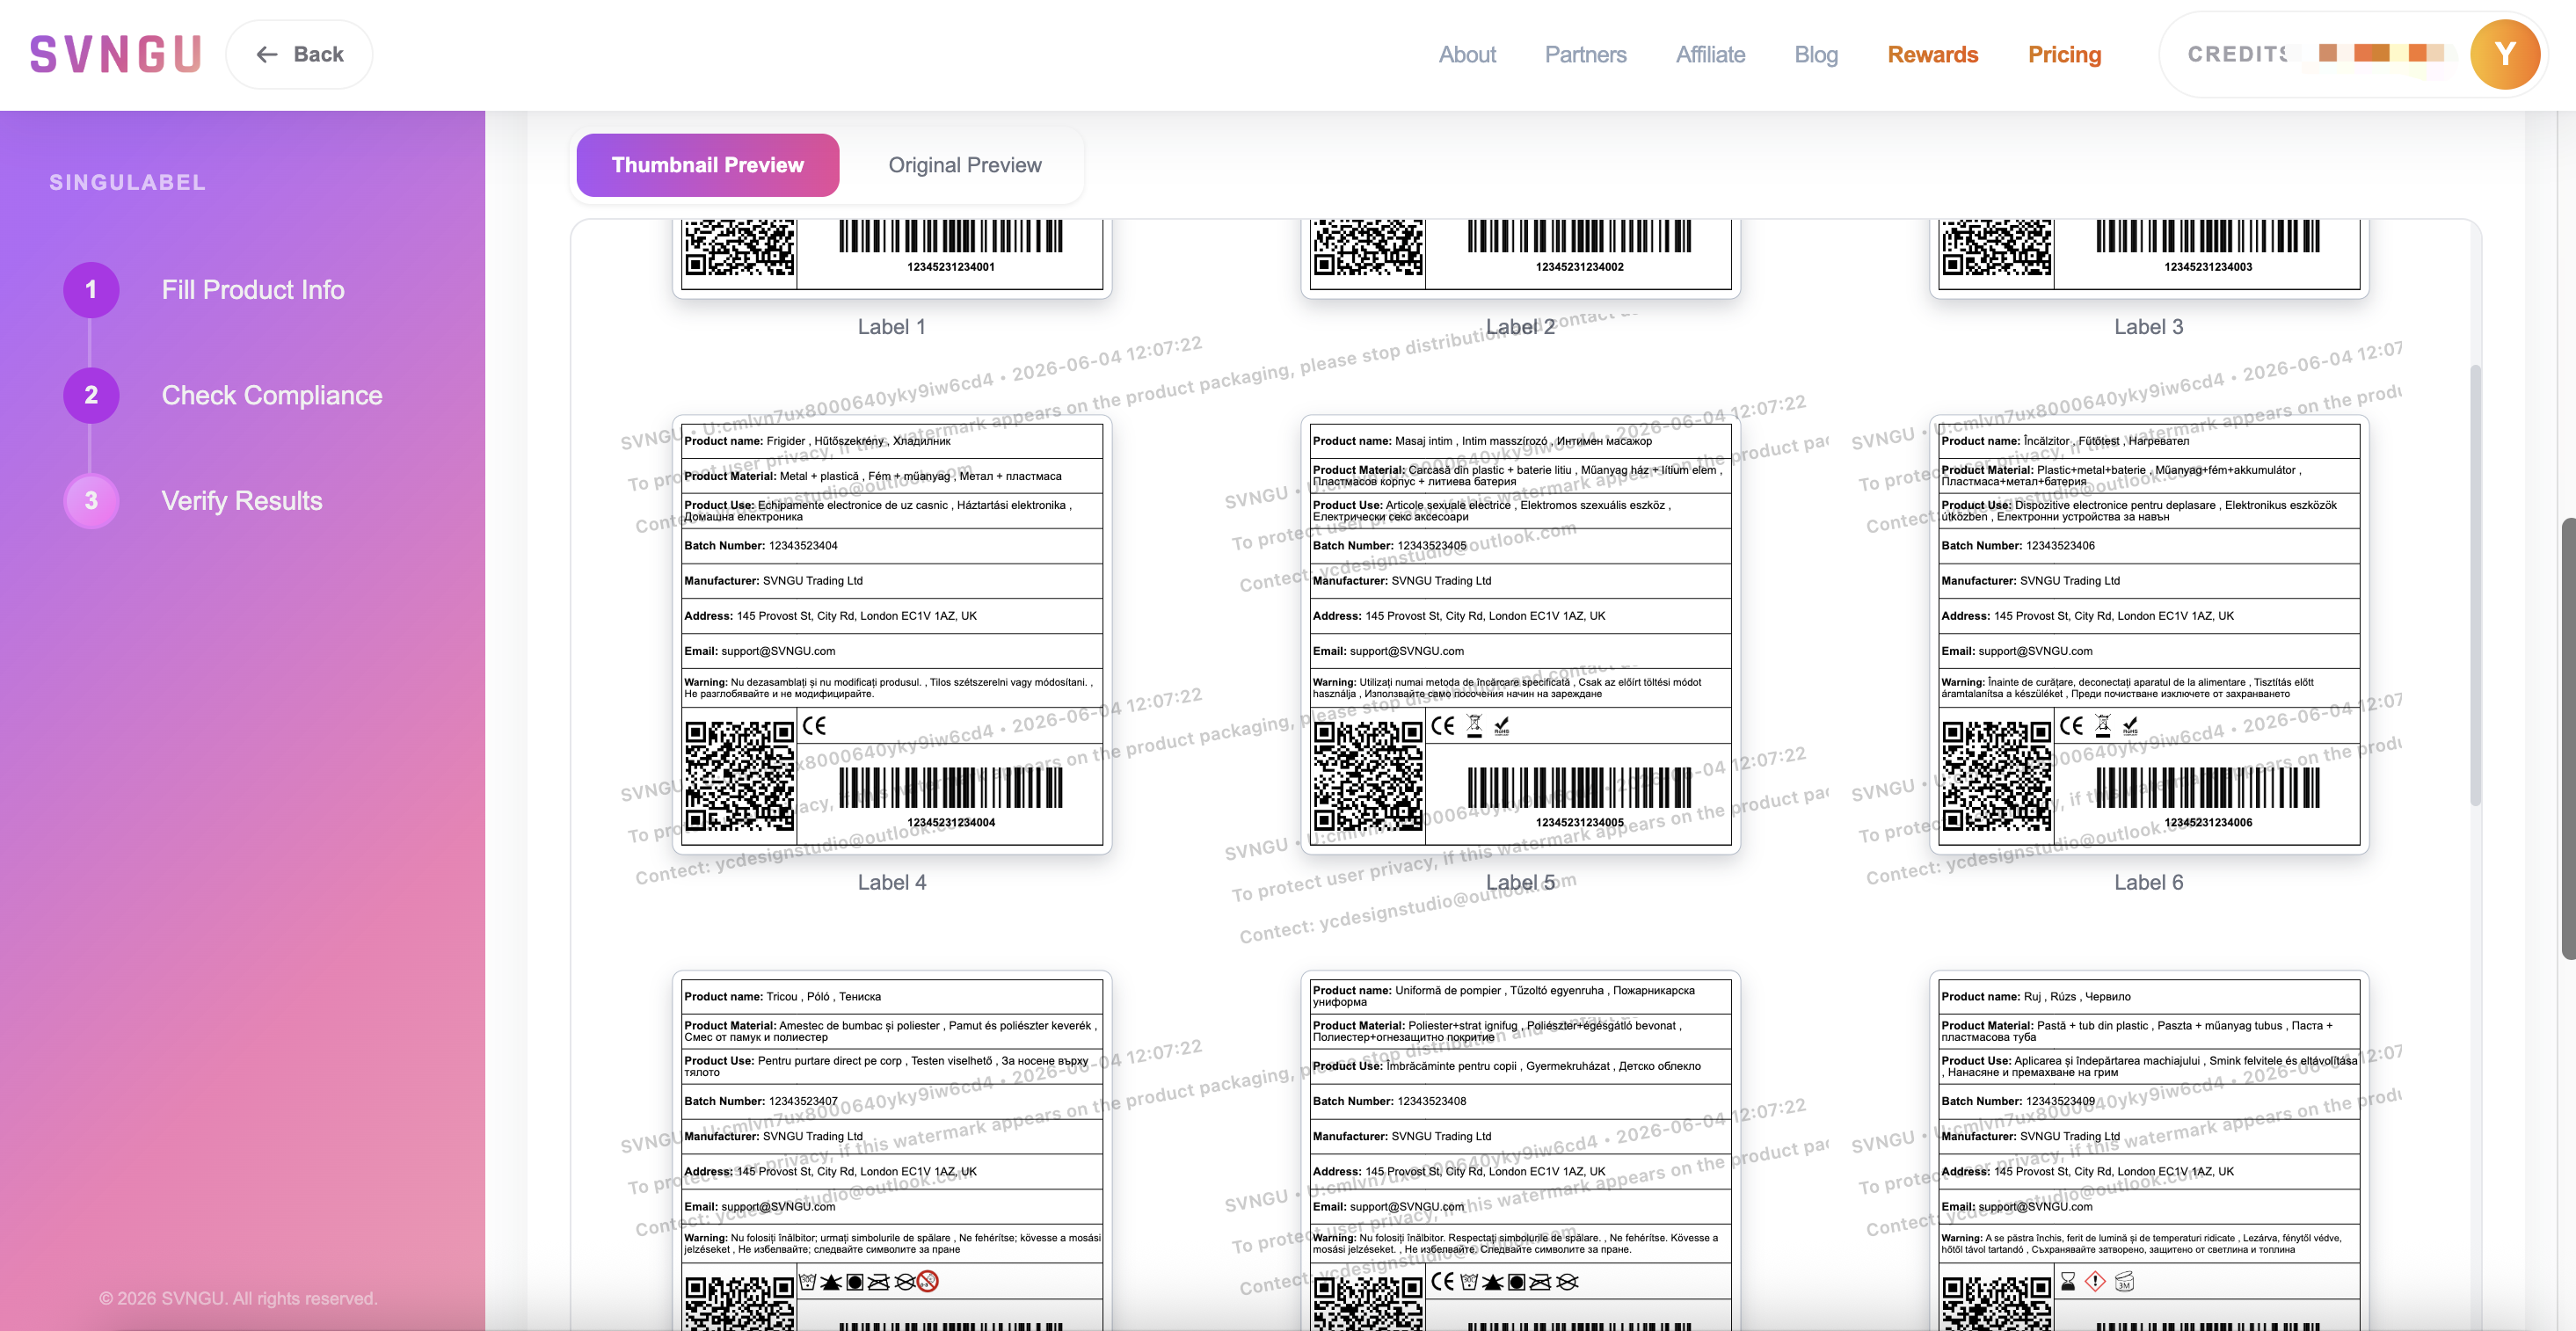Go to Verify Results step
The image size is (2576, 1331).
coord(242,501)
